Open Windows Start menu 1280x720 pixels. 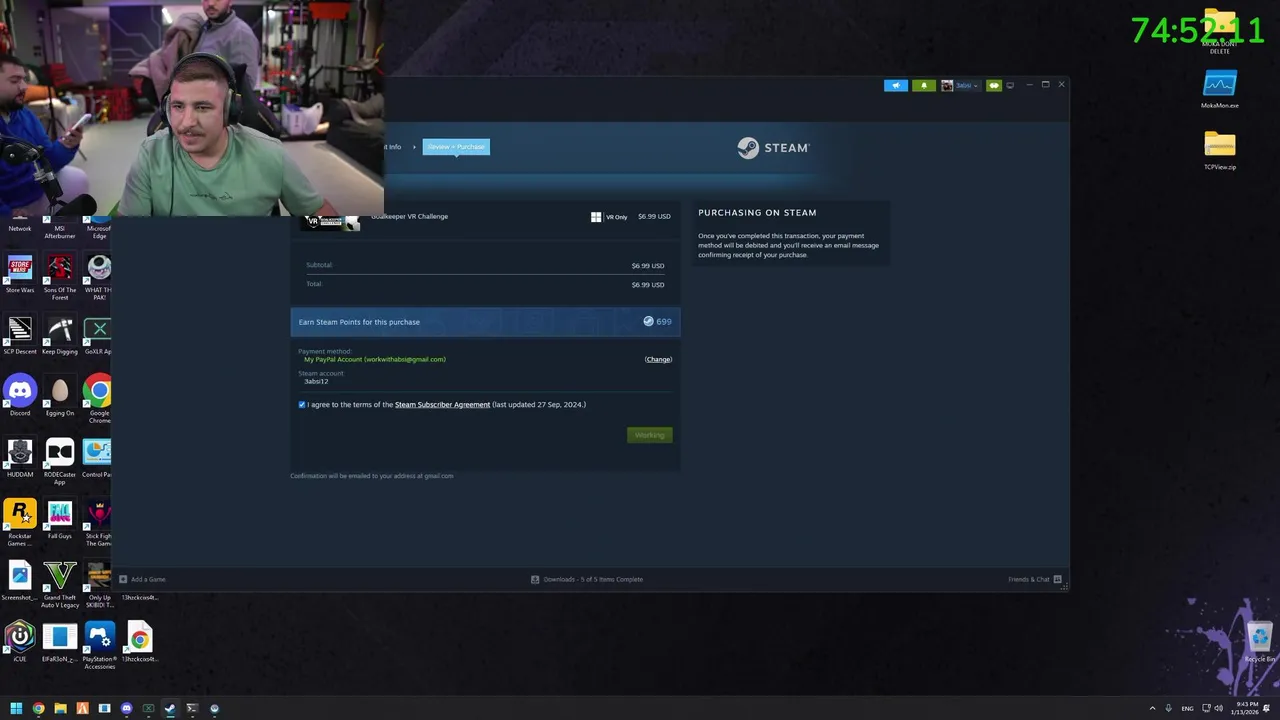pyautogui.click(x=16, y=708)
